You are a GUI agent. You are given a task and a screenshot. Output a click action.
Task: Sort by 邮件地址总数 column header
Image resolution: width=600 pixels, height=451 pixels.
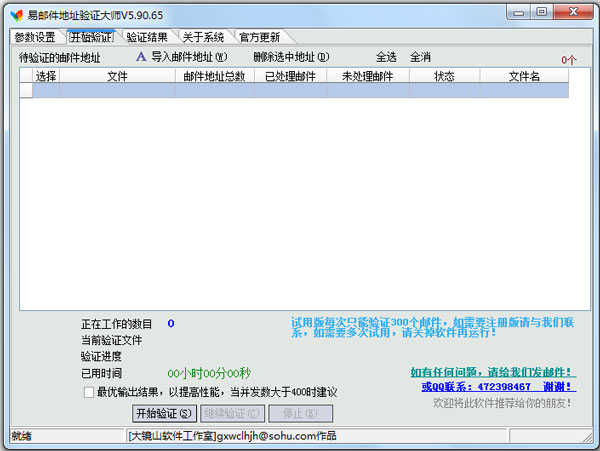click(x=214, y=76)
